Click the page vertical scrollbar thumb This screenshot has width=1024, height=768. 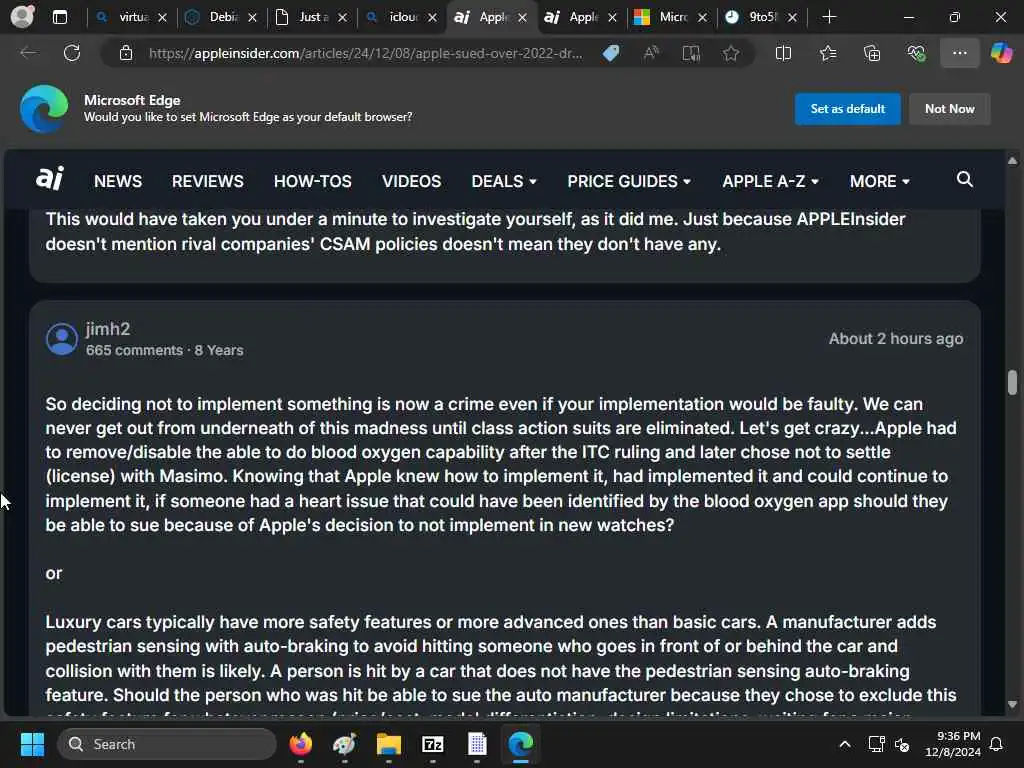click(1012, 382)
